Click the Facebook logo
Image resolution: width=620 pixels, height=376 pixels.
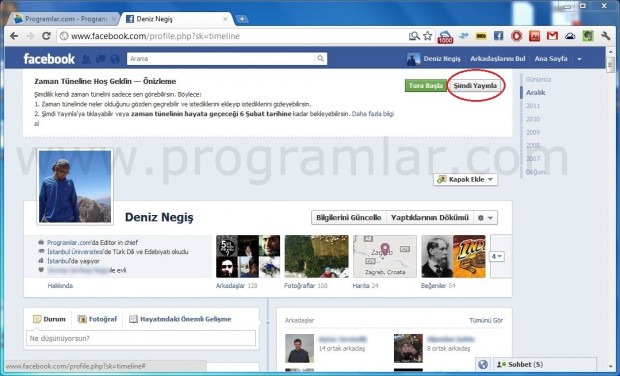49,59
